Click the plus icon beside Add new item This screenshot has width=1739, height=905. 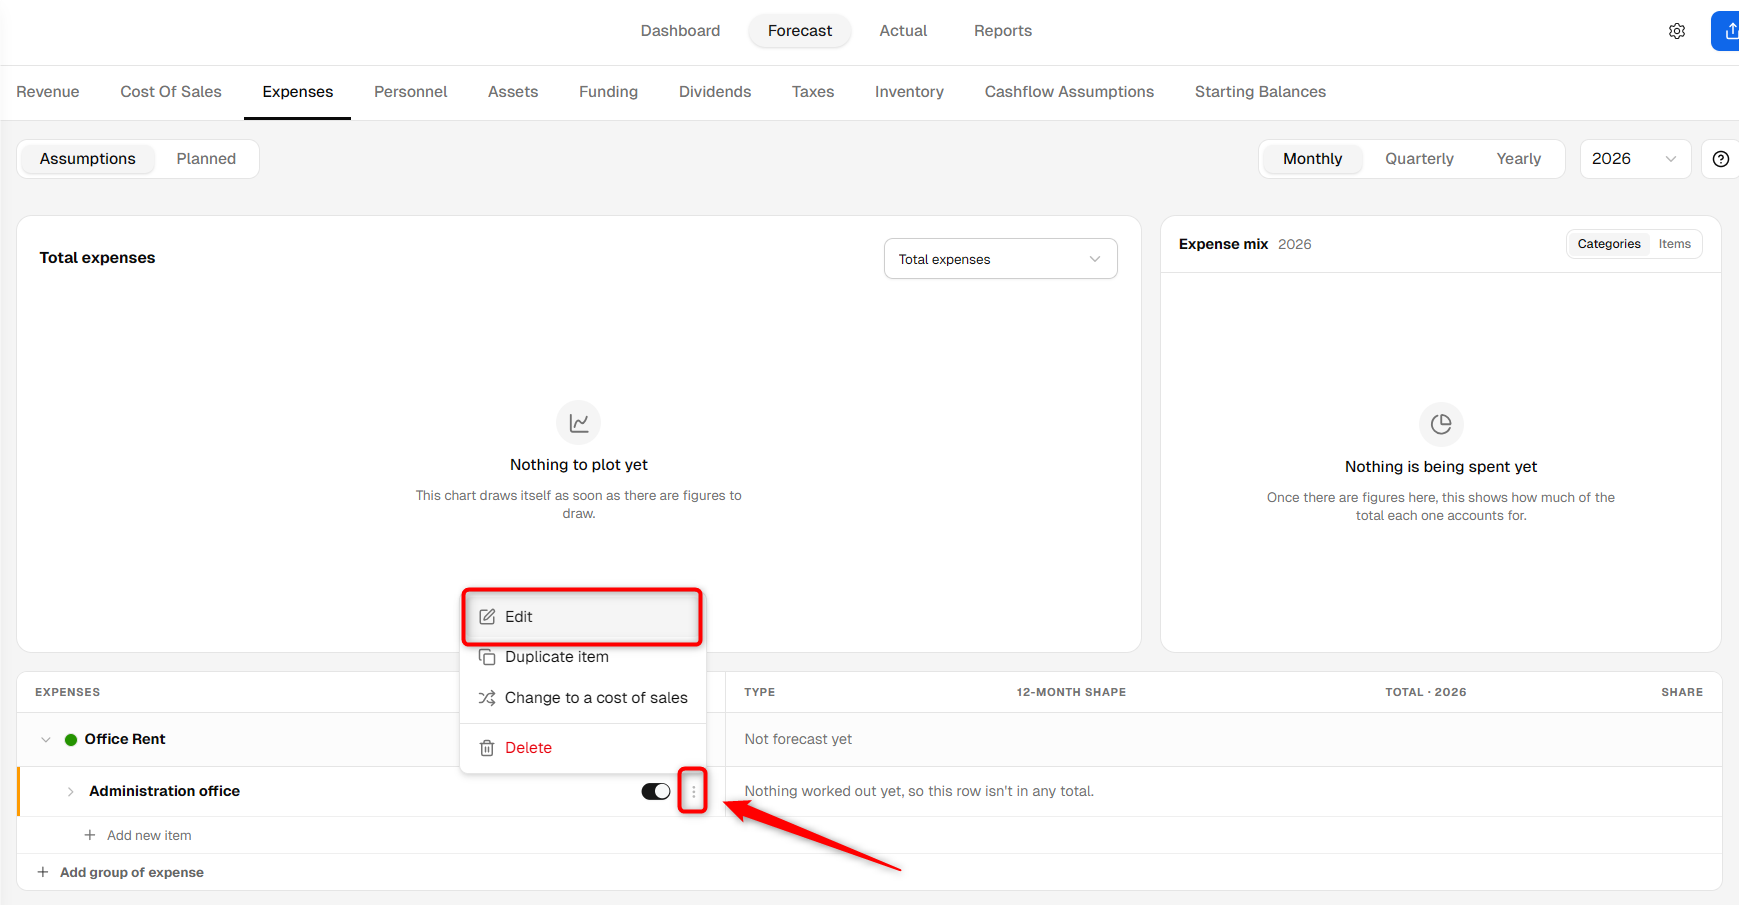90,835
